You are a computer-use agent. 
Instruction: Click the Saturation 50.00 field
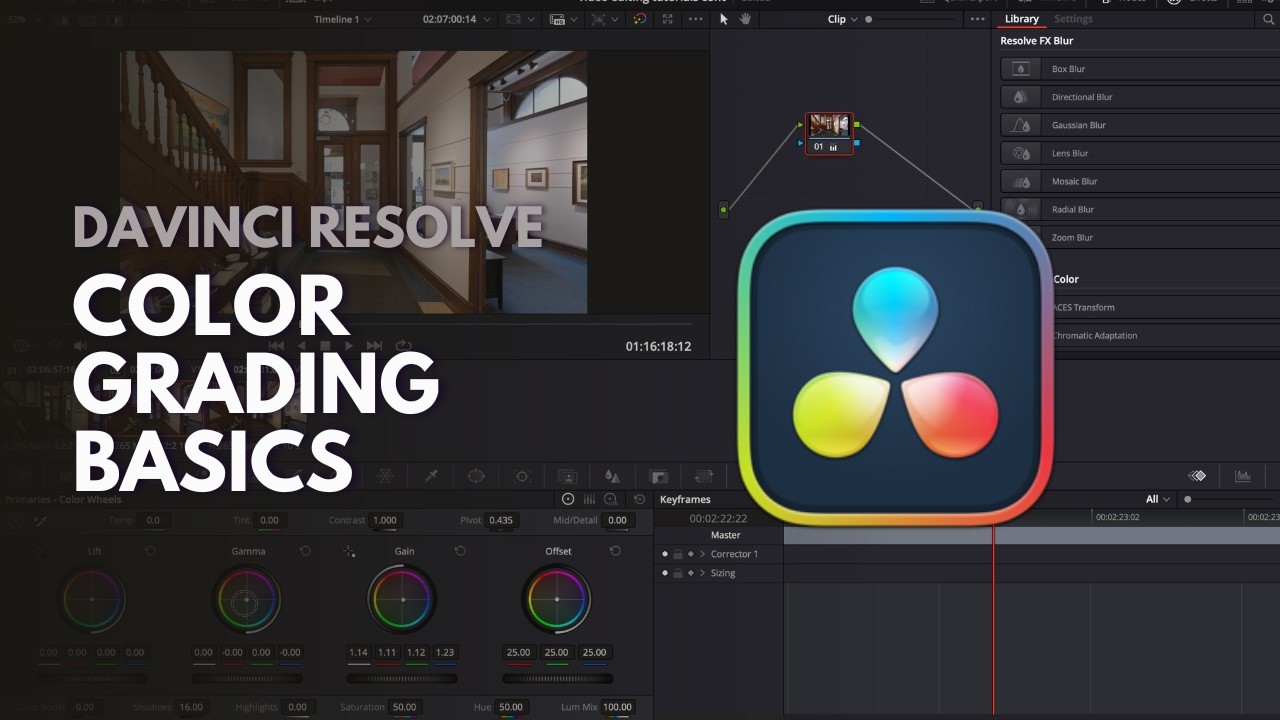click(x=404, y=707)
